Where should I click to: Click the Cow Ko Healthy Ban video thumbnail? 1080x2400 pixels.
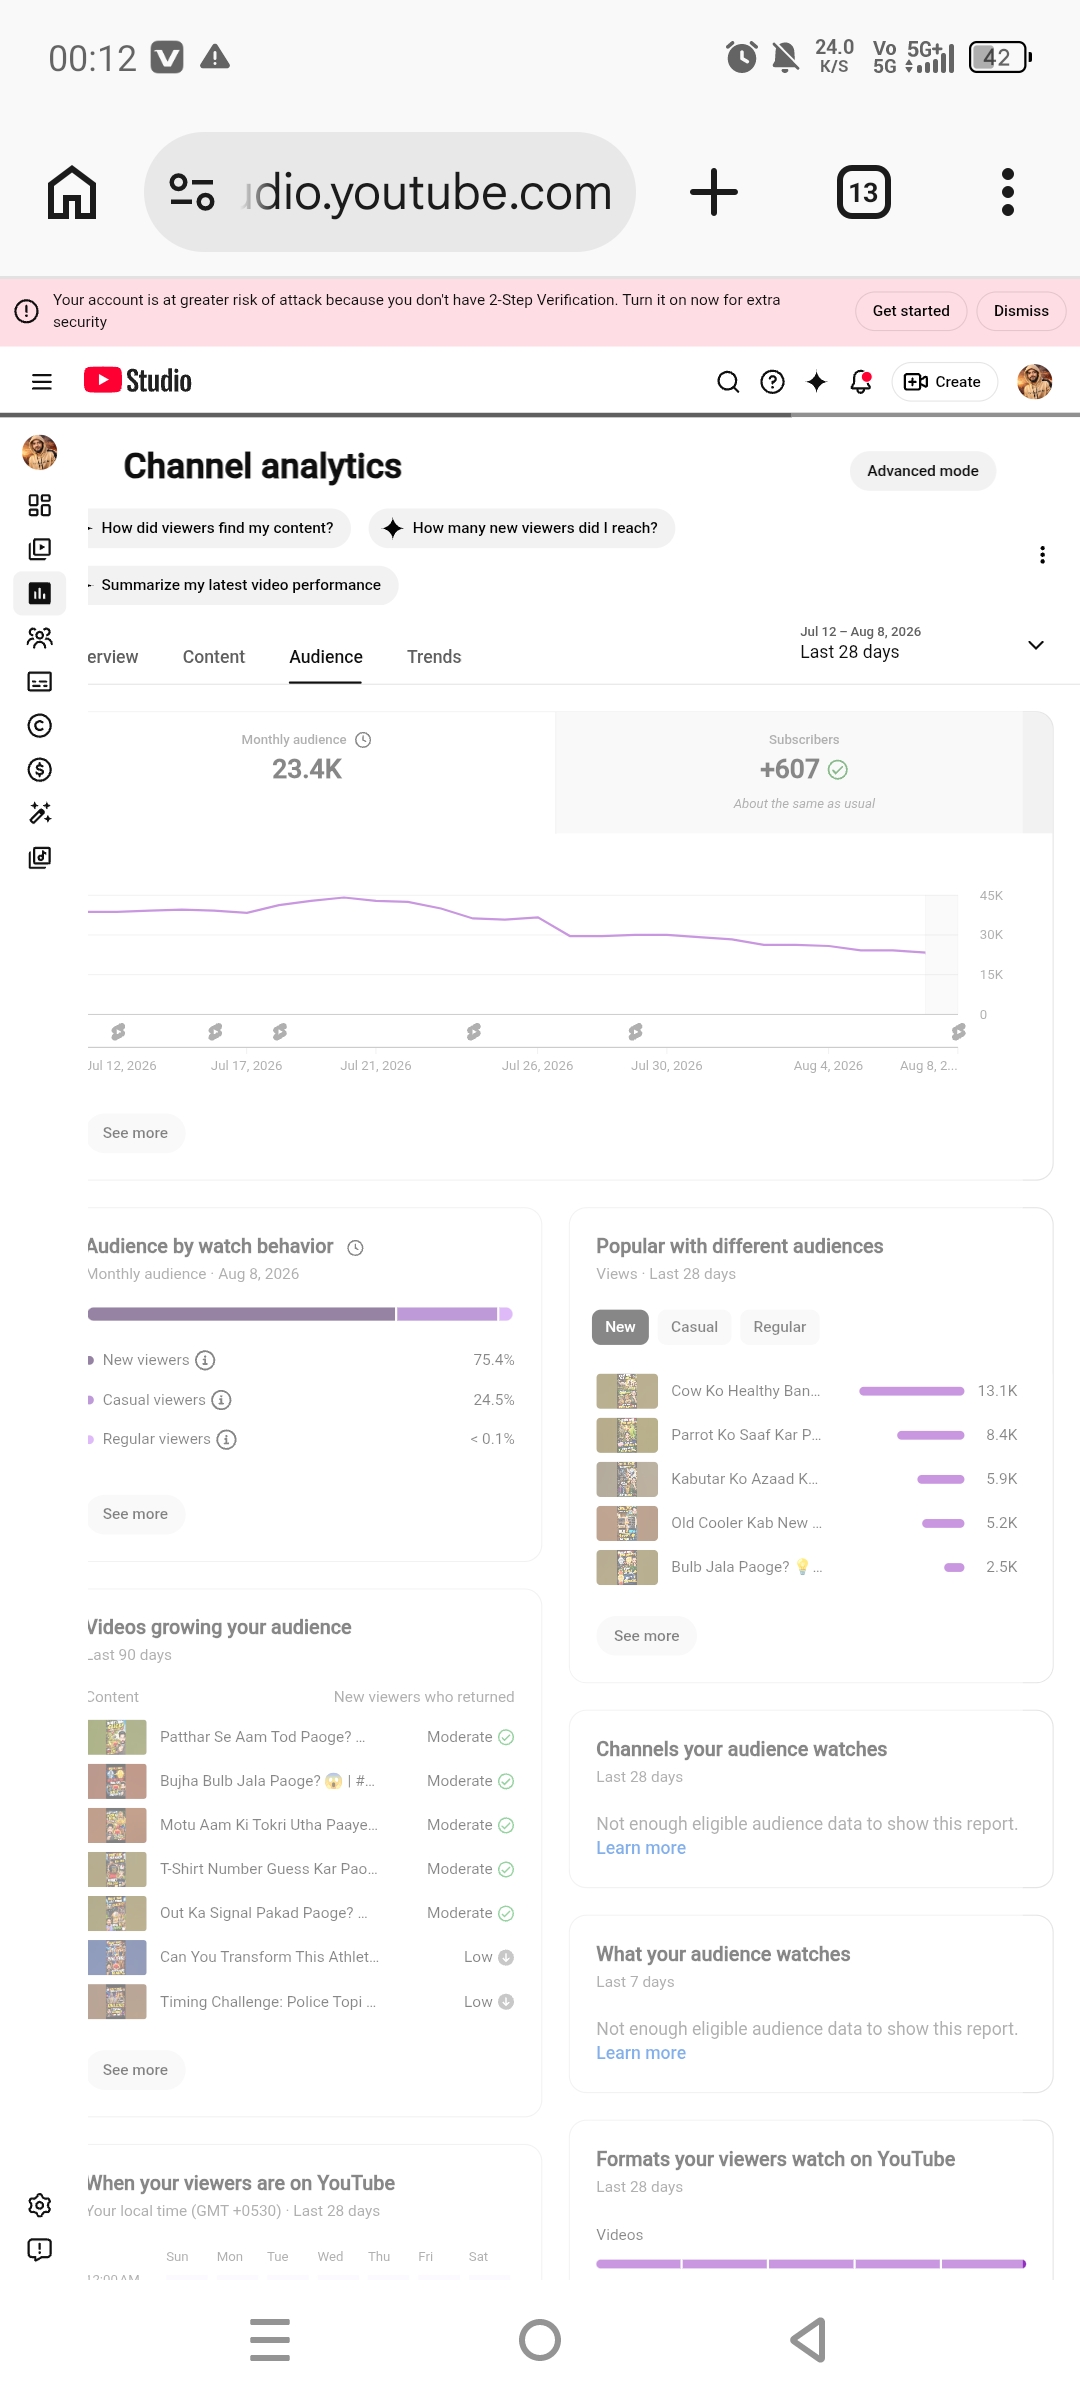(x=627, y=1391)
